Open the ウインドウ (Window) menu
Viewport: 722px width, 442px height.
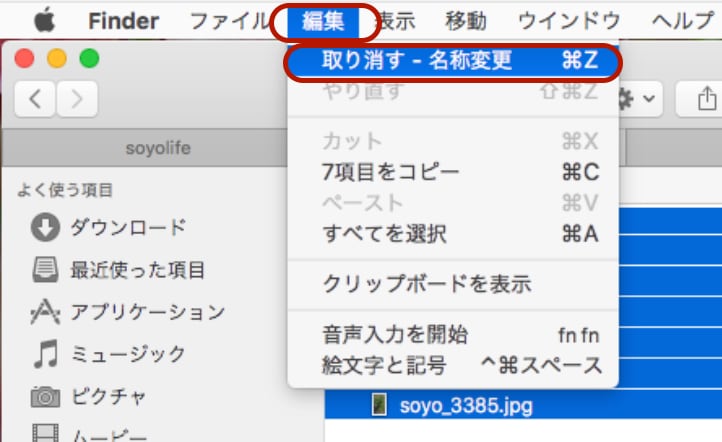[x=569, y=21]
